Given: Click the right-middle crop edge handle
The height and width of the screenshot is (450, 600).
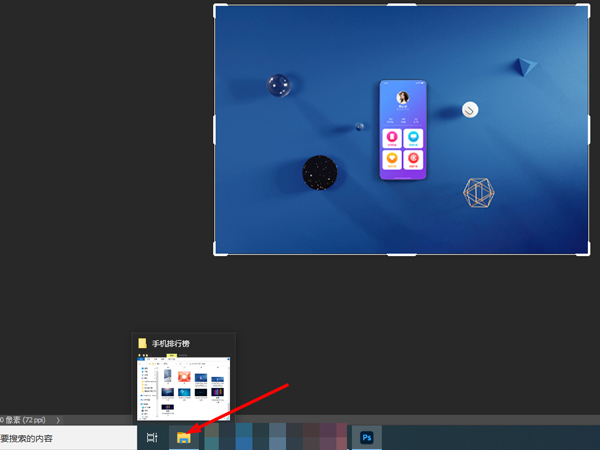Looking at the screenshot, I should 588,130.
